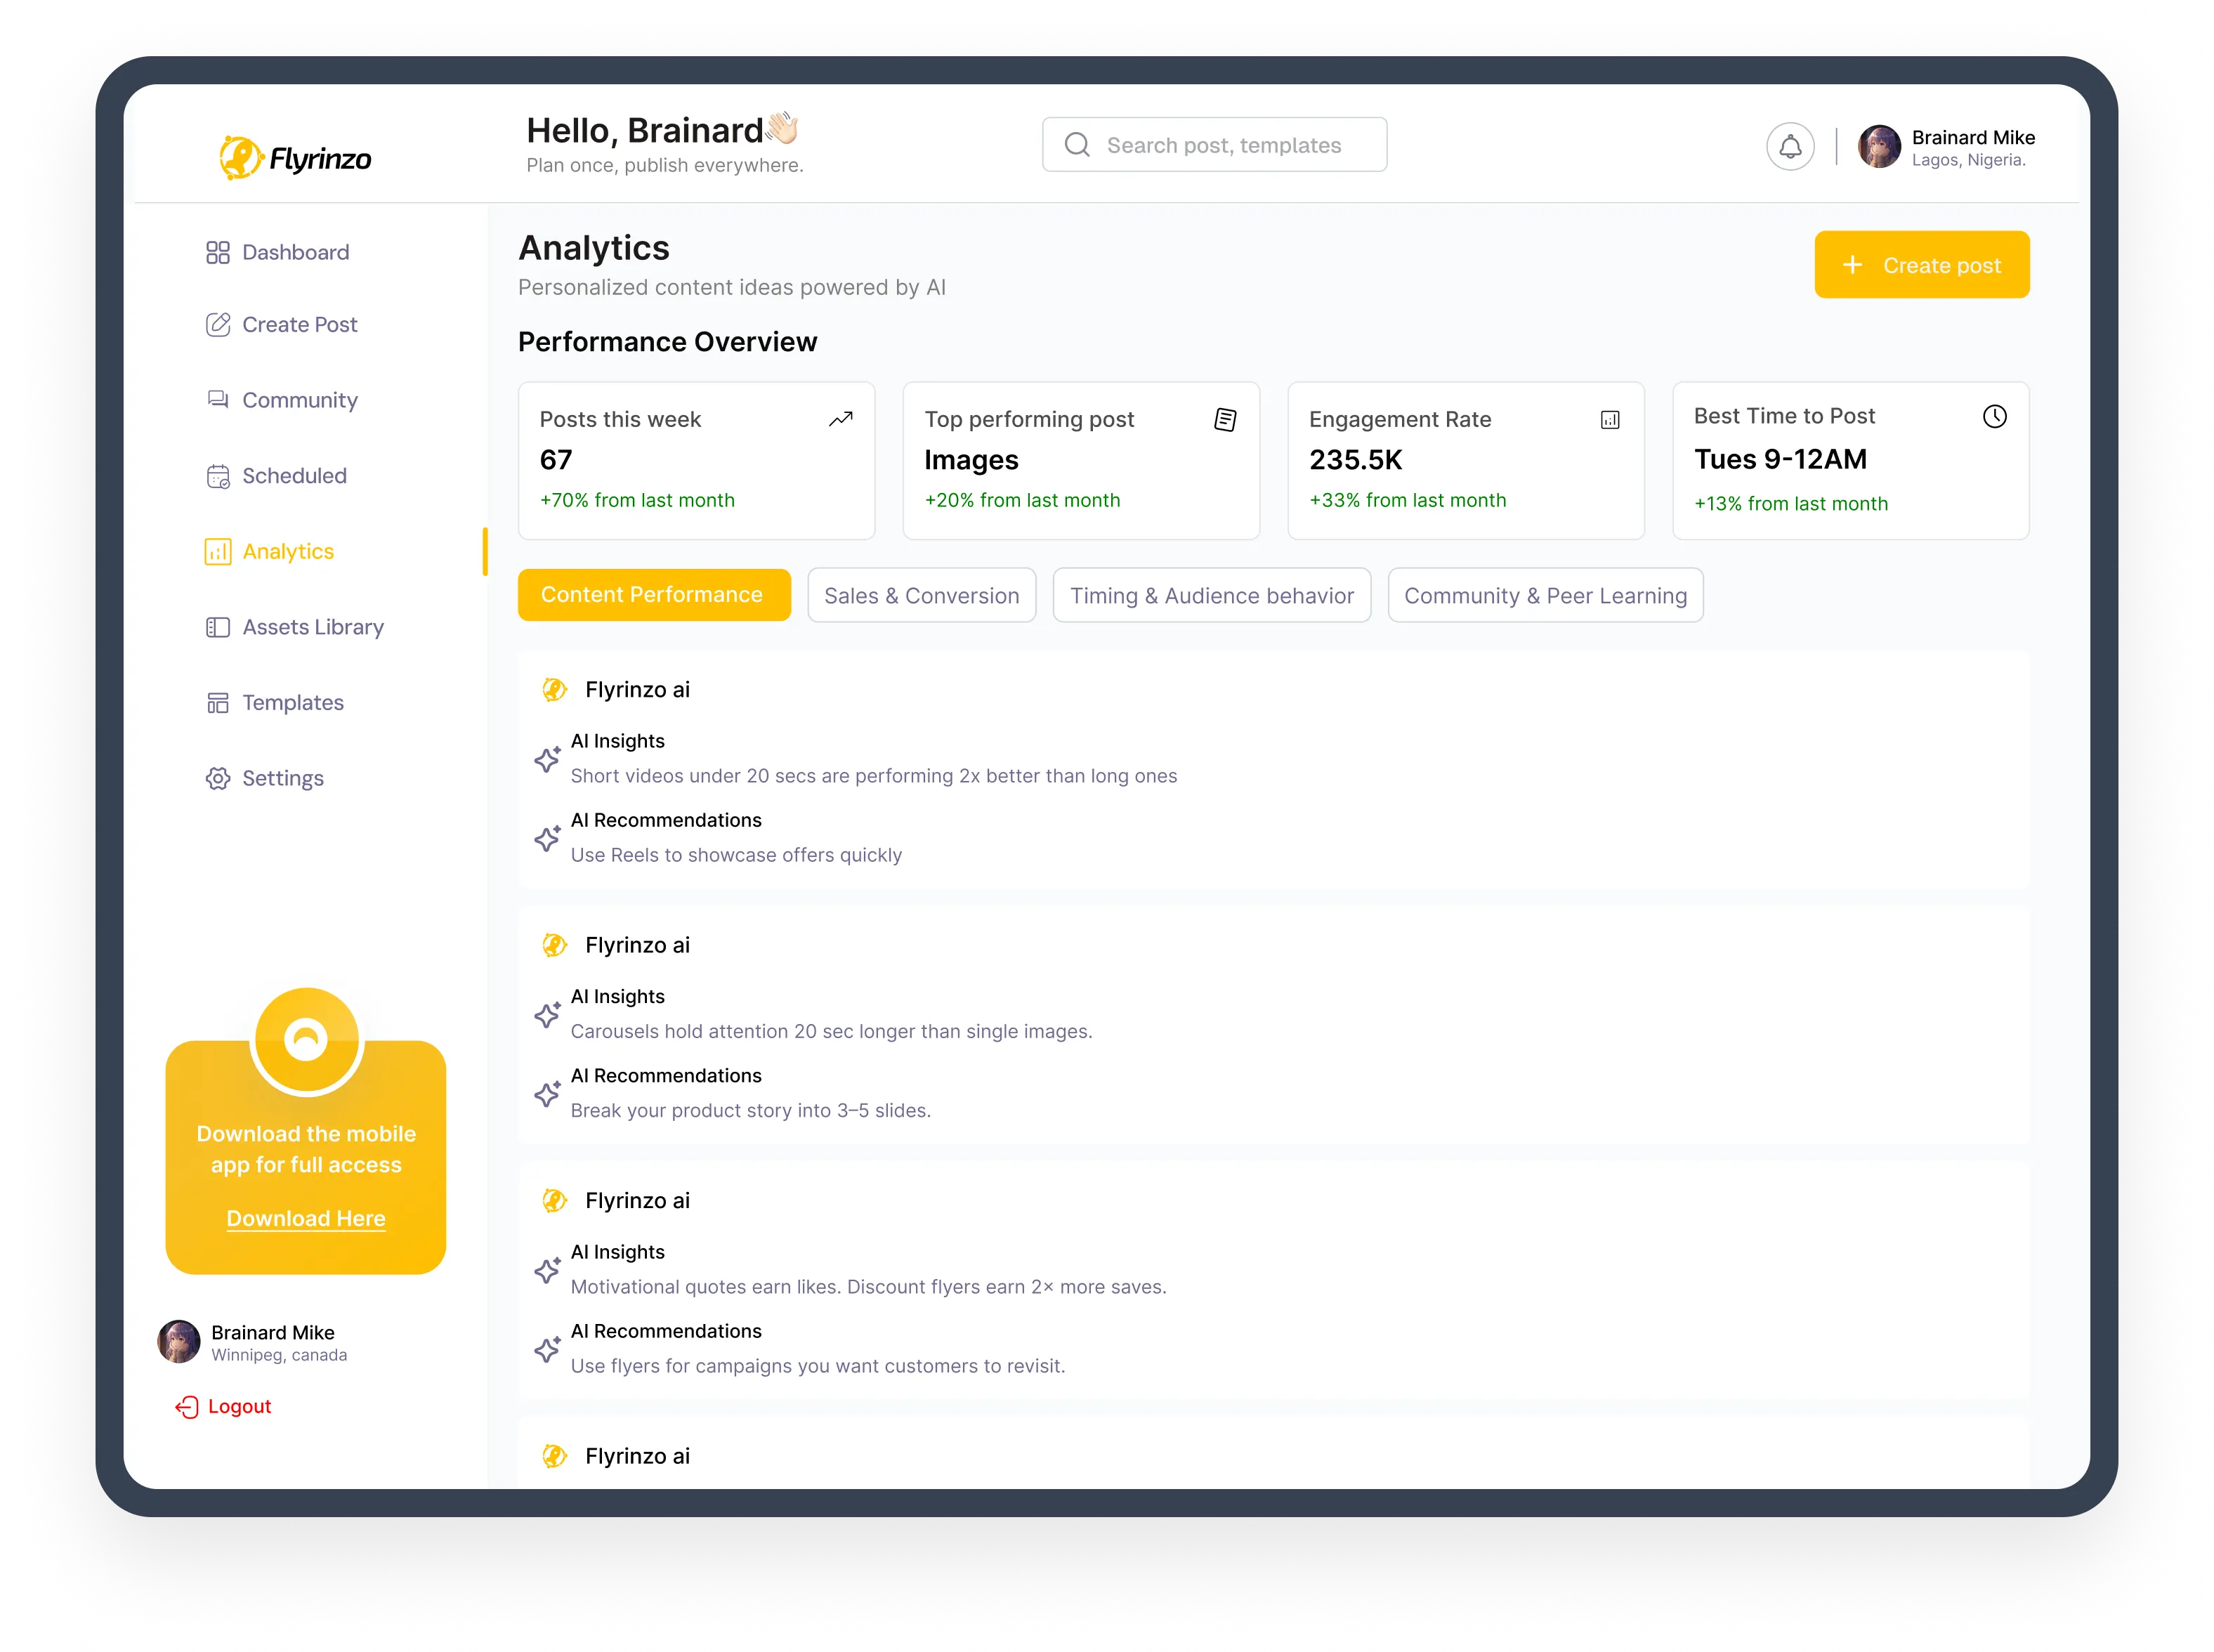Click the Logout button

[224, 1405]
